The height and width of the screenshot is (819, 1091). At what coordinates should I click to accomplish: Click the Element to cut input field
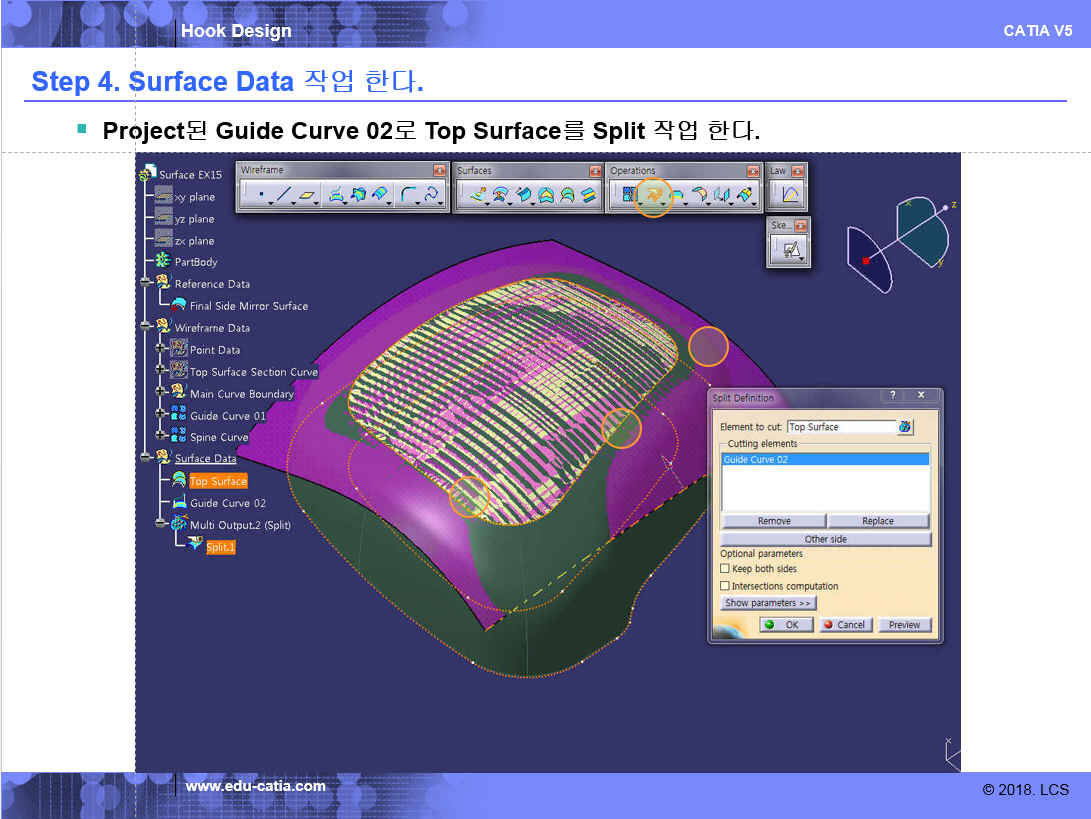(x=840, y=427)
